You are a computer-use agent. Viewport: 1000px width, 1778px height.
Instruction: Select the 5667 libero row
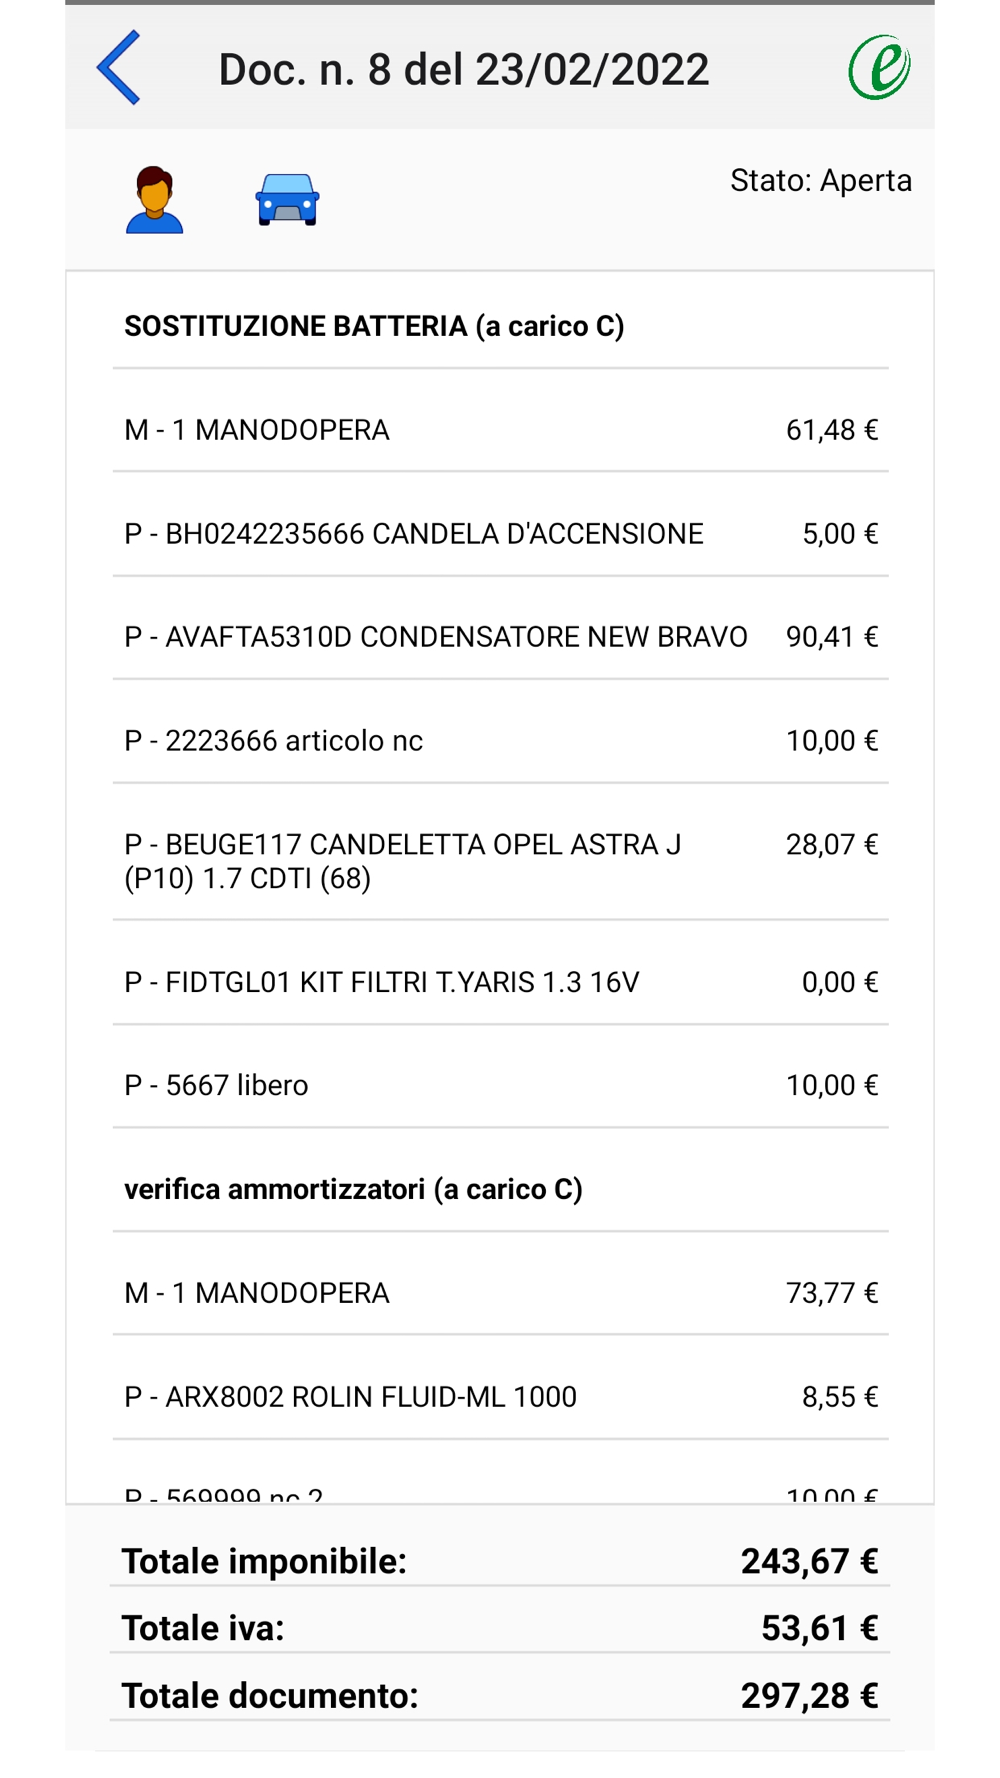click(500, 1085)
